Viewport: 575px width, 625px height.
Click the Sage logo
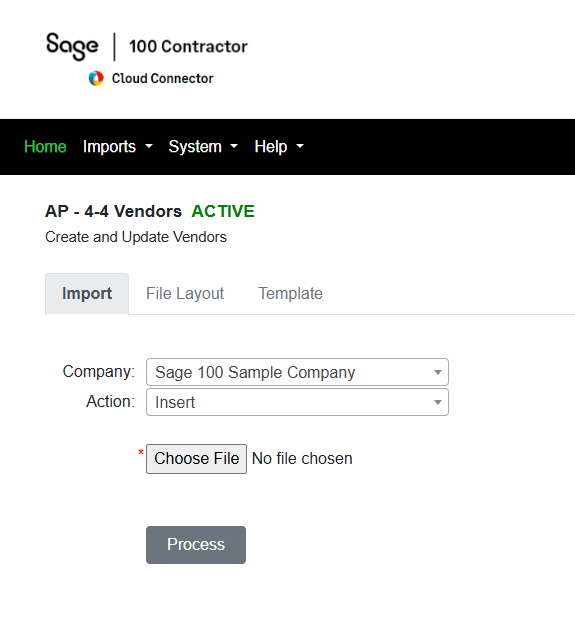point(72,47)
